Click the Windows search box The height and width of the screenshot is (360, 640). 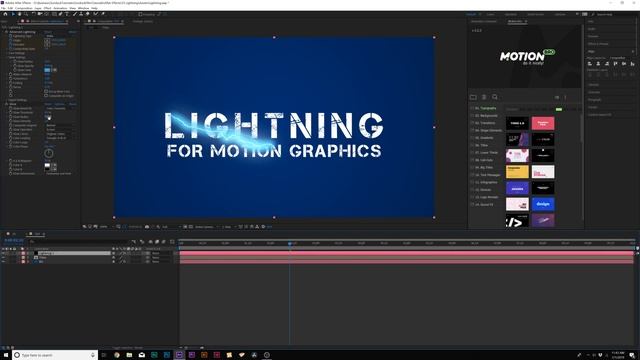click(x=55, y=355)
